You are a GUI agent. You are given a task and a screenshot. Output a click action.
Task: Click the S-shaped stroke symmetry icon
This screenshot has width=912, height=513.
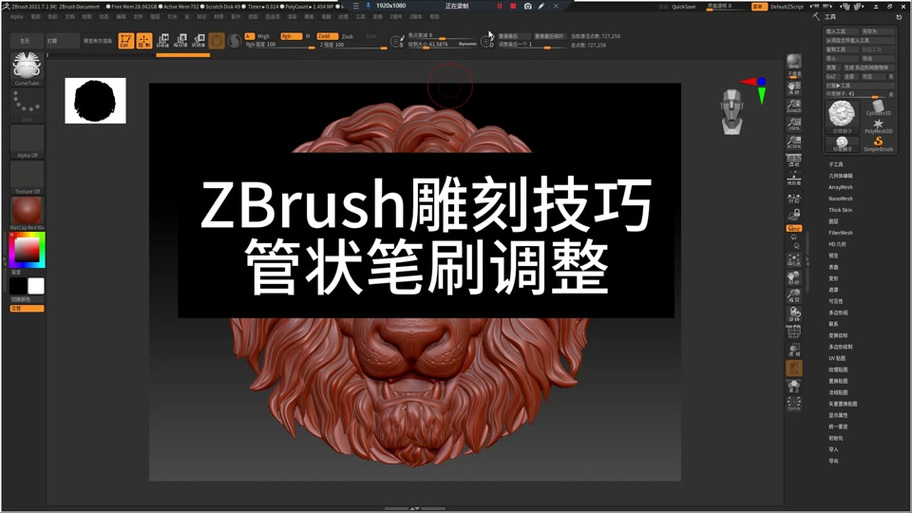[234, 41]
